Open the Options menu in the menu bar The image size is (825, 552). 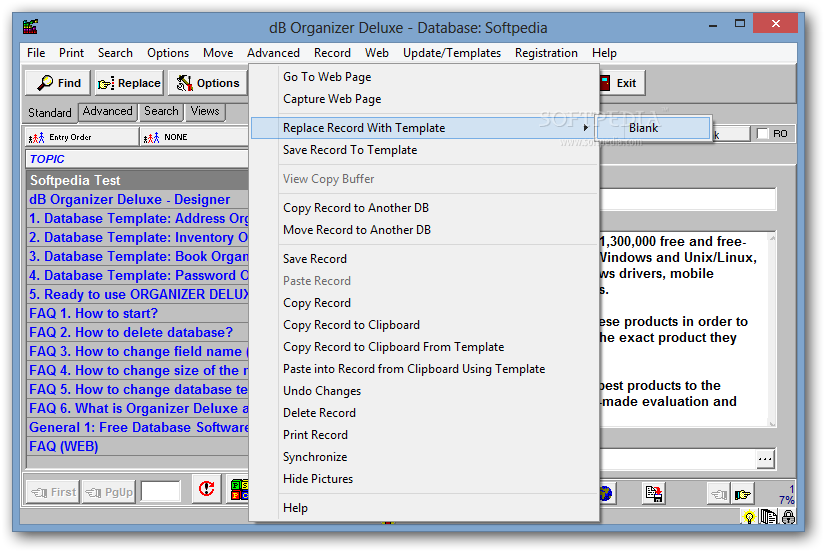point(168,53)
